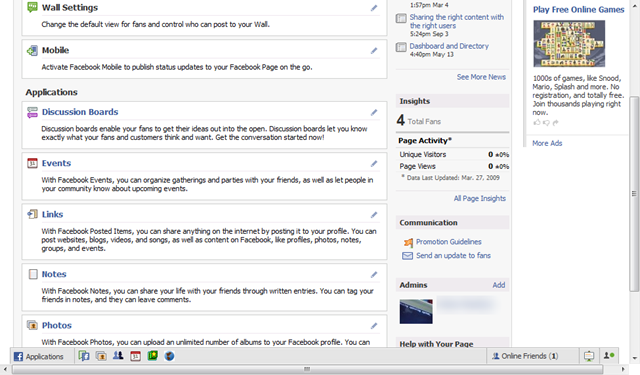Click the Photos icon beside the heading
Viewport: 640px width, 375px height.
coord(32,325)
